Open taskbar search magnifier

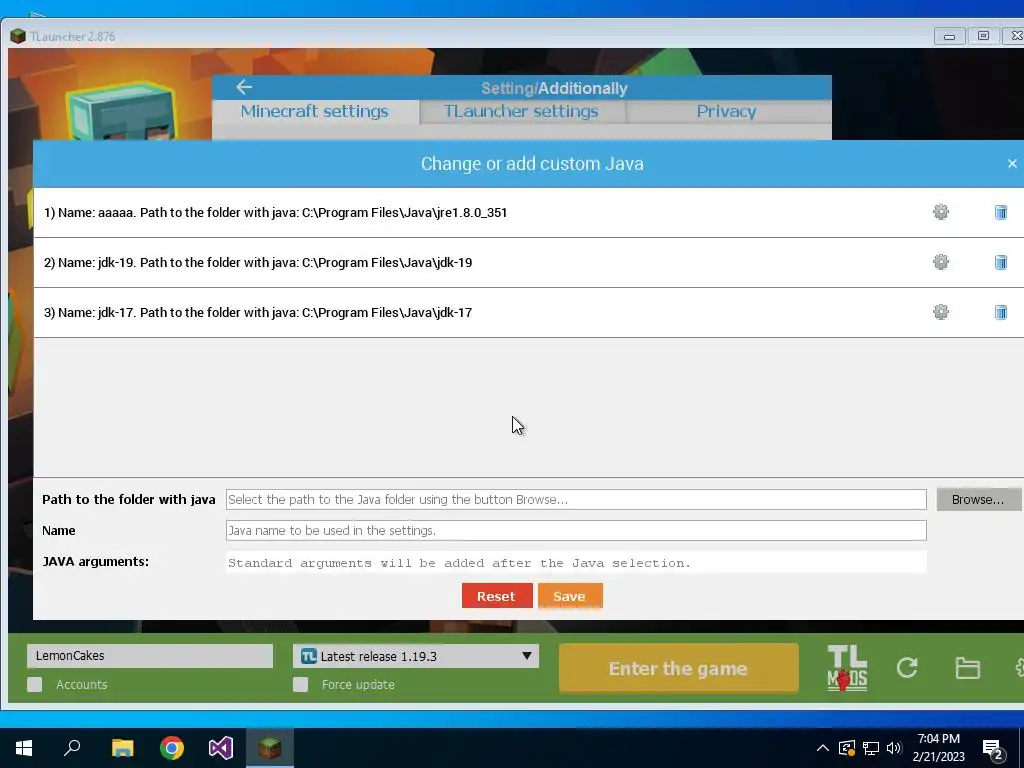pyautogui.click(x=72, y=747)
